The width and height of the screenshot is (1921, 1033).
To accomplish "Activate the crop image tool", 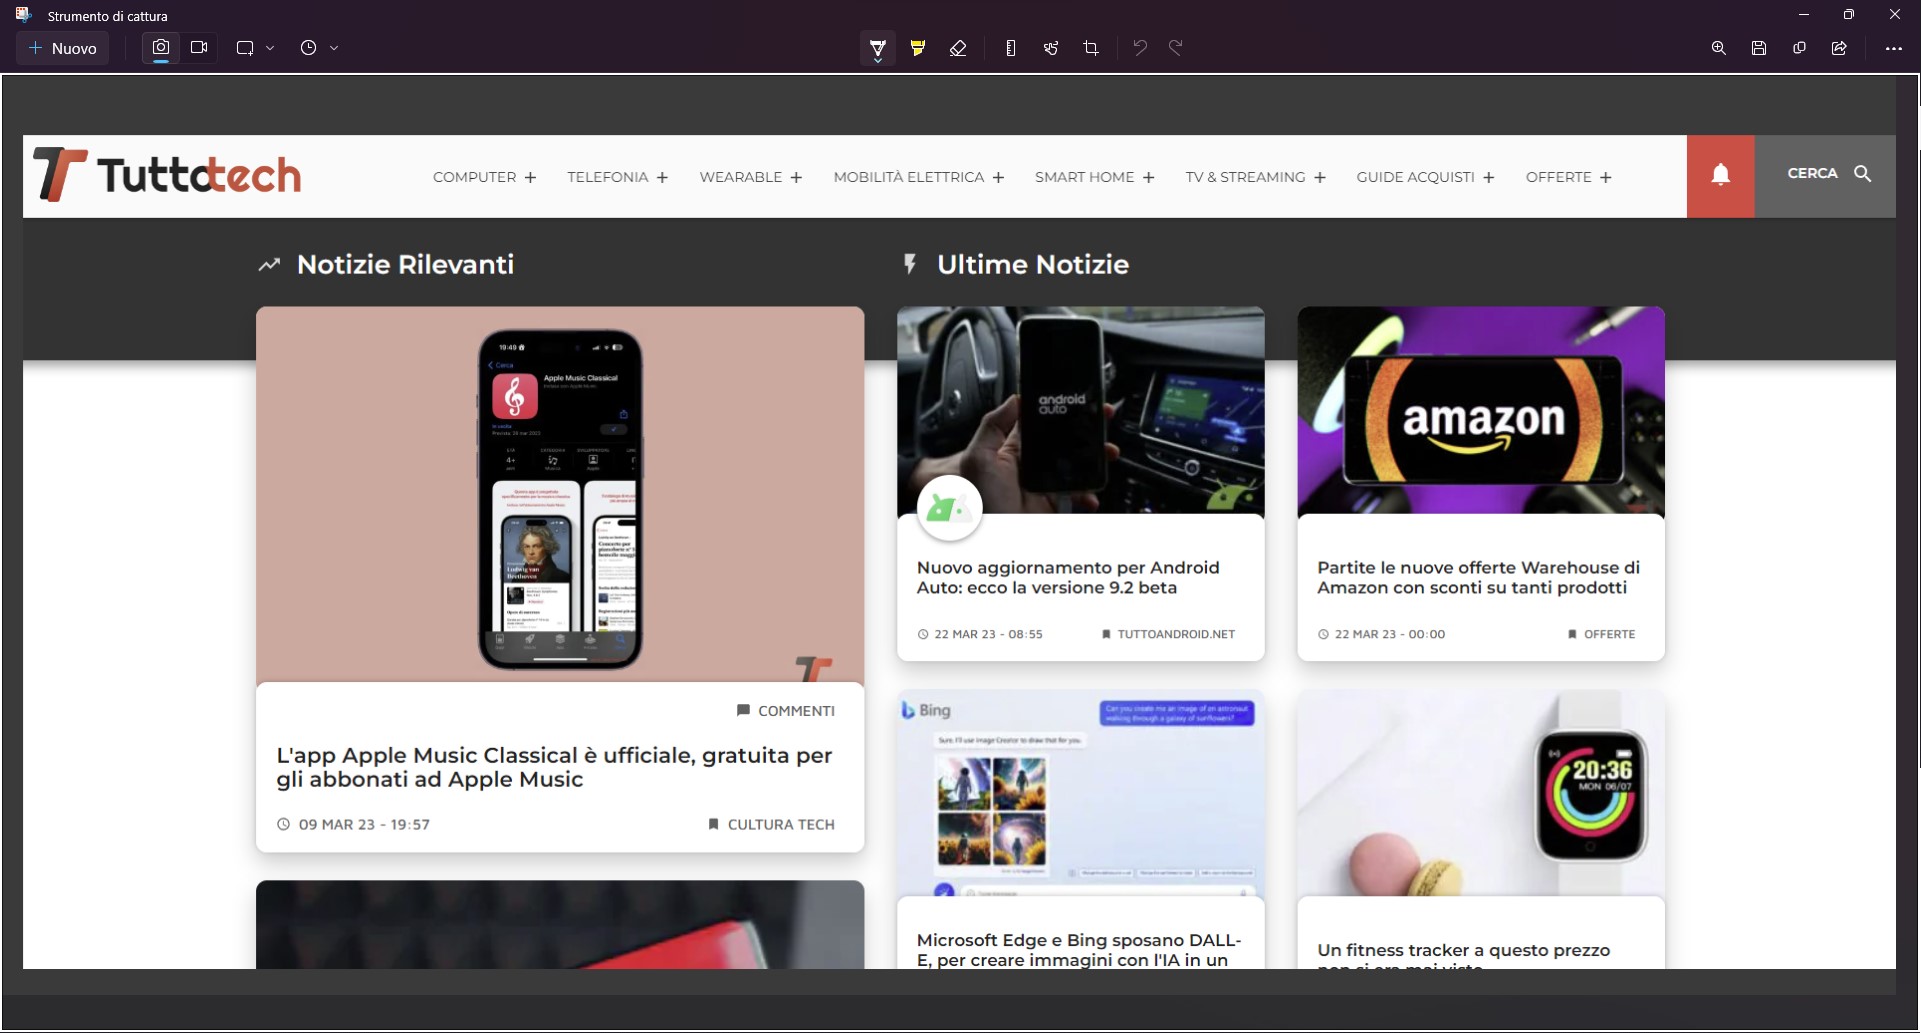I will click(1090, 48).
